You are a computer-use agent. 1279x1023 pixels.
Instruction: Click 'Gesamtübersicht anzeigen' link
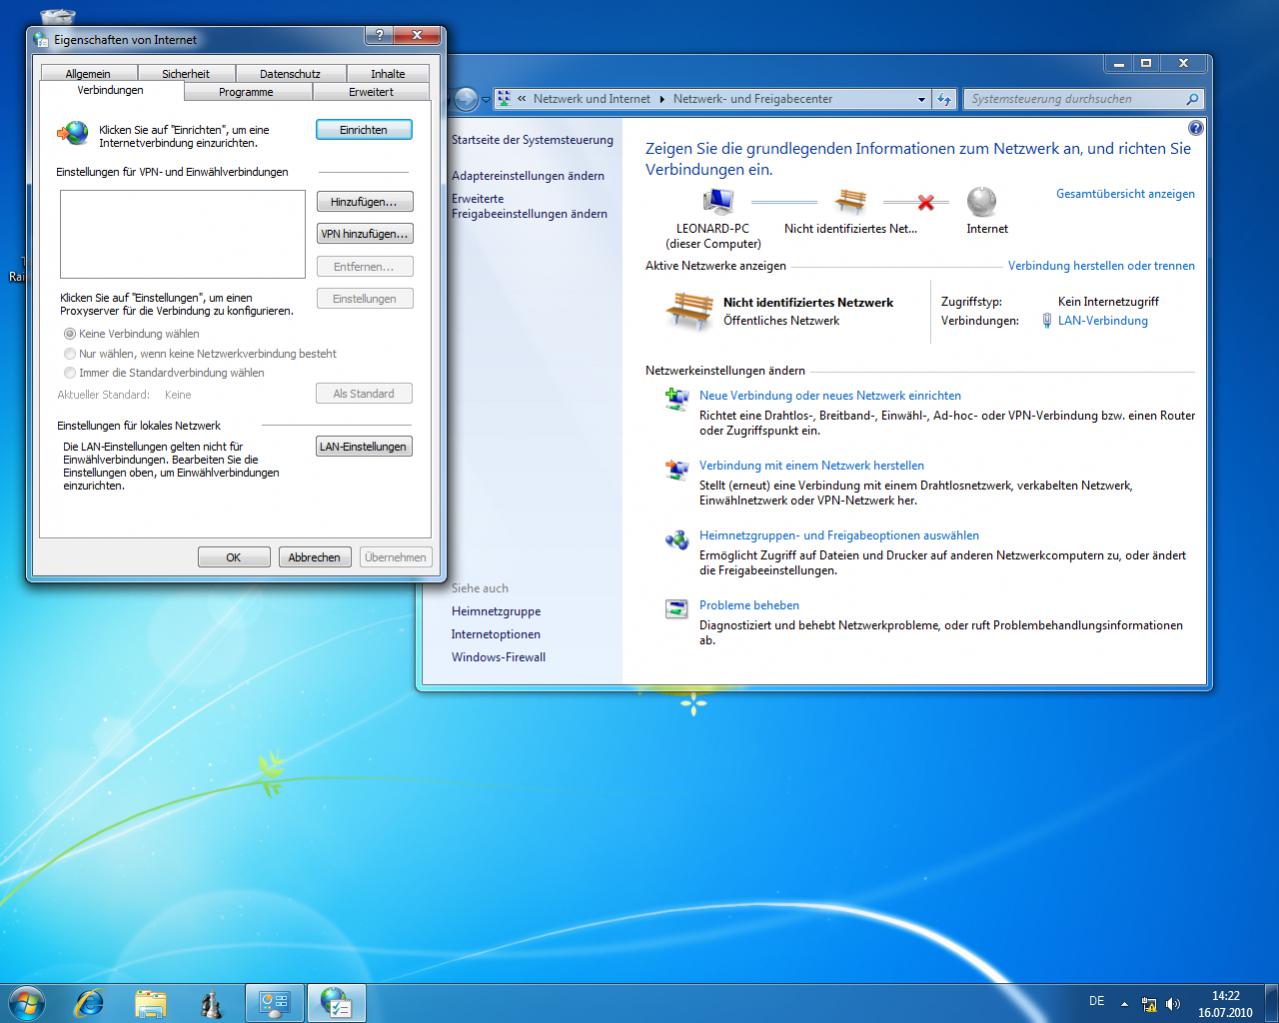coord(1125,194)
